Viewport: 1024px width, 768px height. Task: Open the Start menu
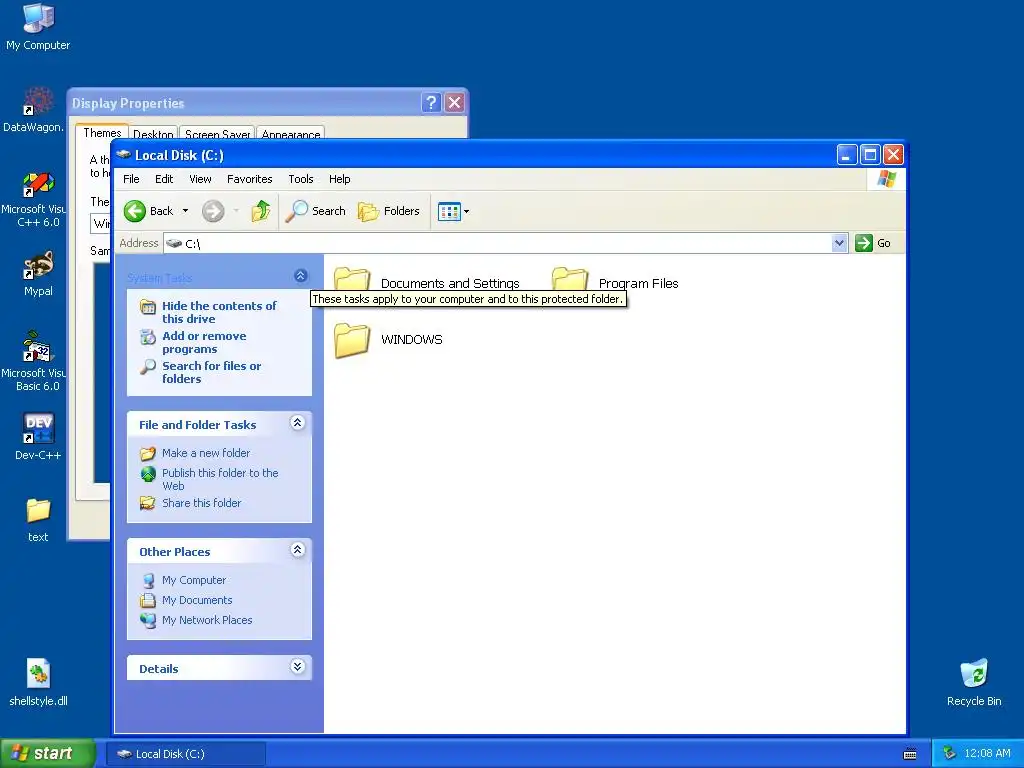[47, 753]
